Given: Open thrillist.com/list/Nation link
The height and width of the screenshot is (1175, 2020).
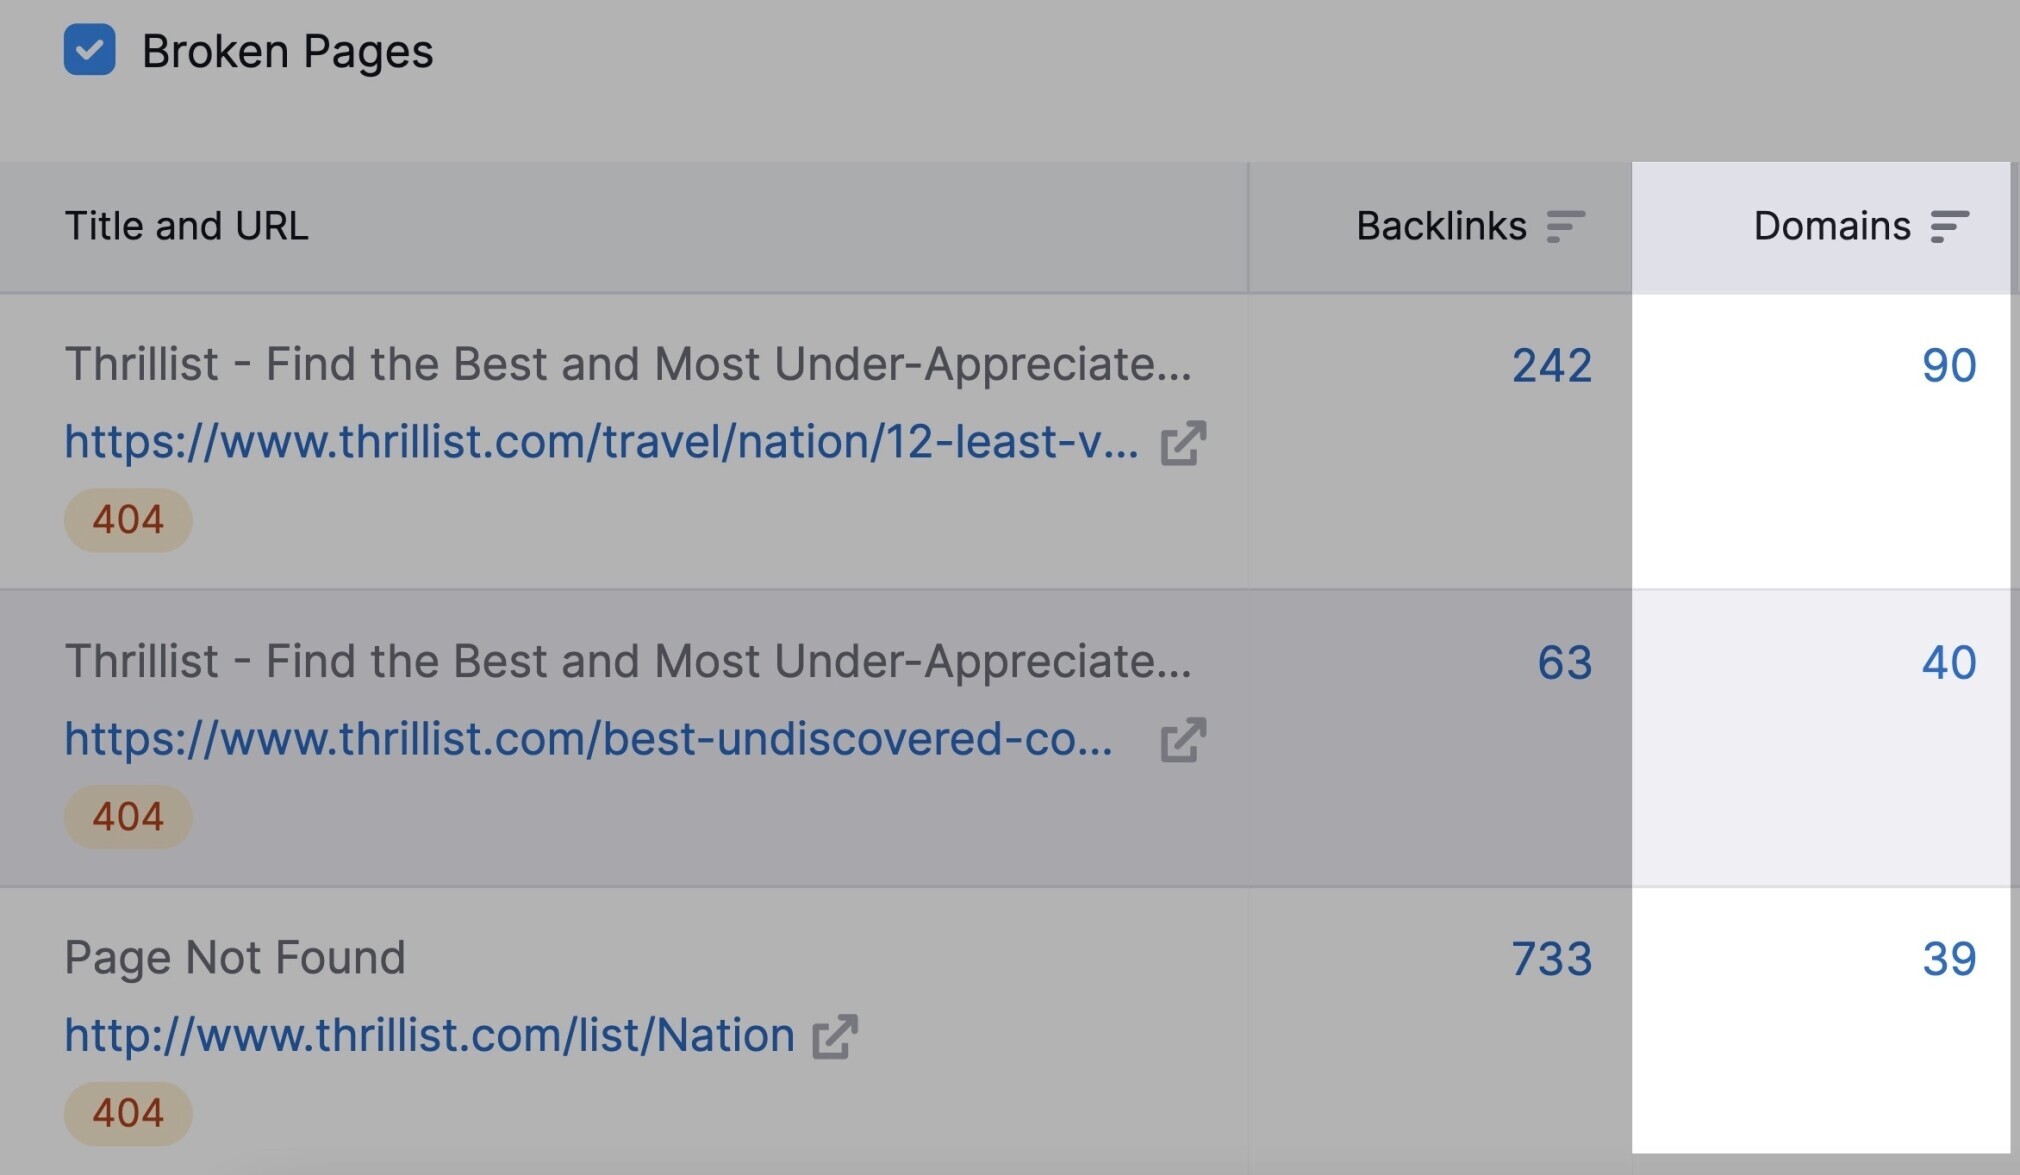Looking at the screenshot, I should click(430, 1035).
